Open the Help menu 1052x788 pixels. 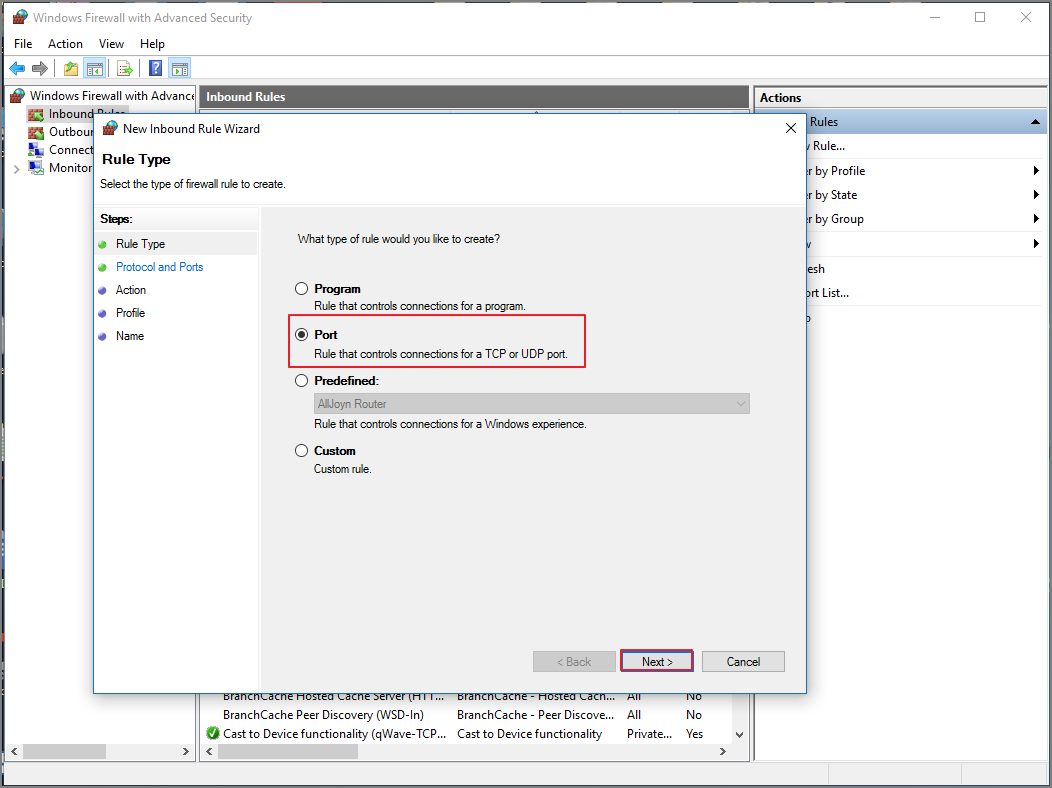152,44
